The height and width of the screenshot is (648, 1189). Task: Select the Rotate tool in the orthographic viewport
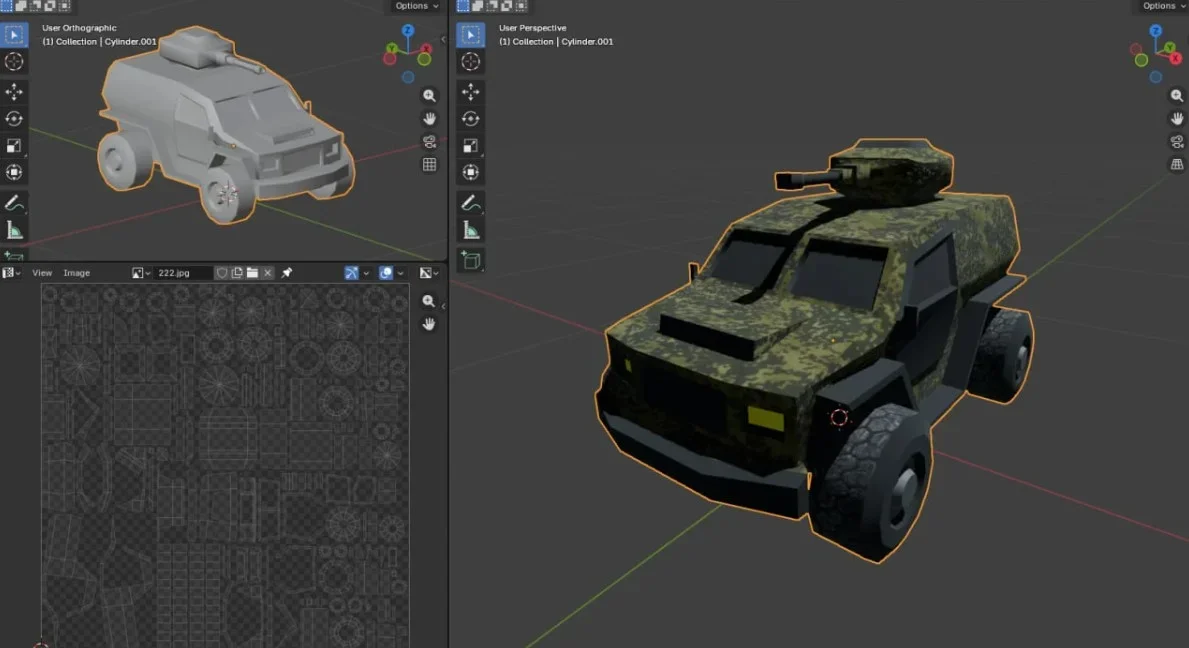click(14, 119)
